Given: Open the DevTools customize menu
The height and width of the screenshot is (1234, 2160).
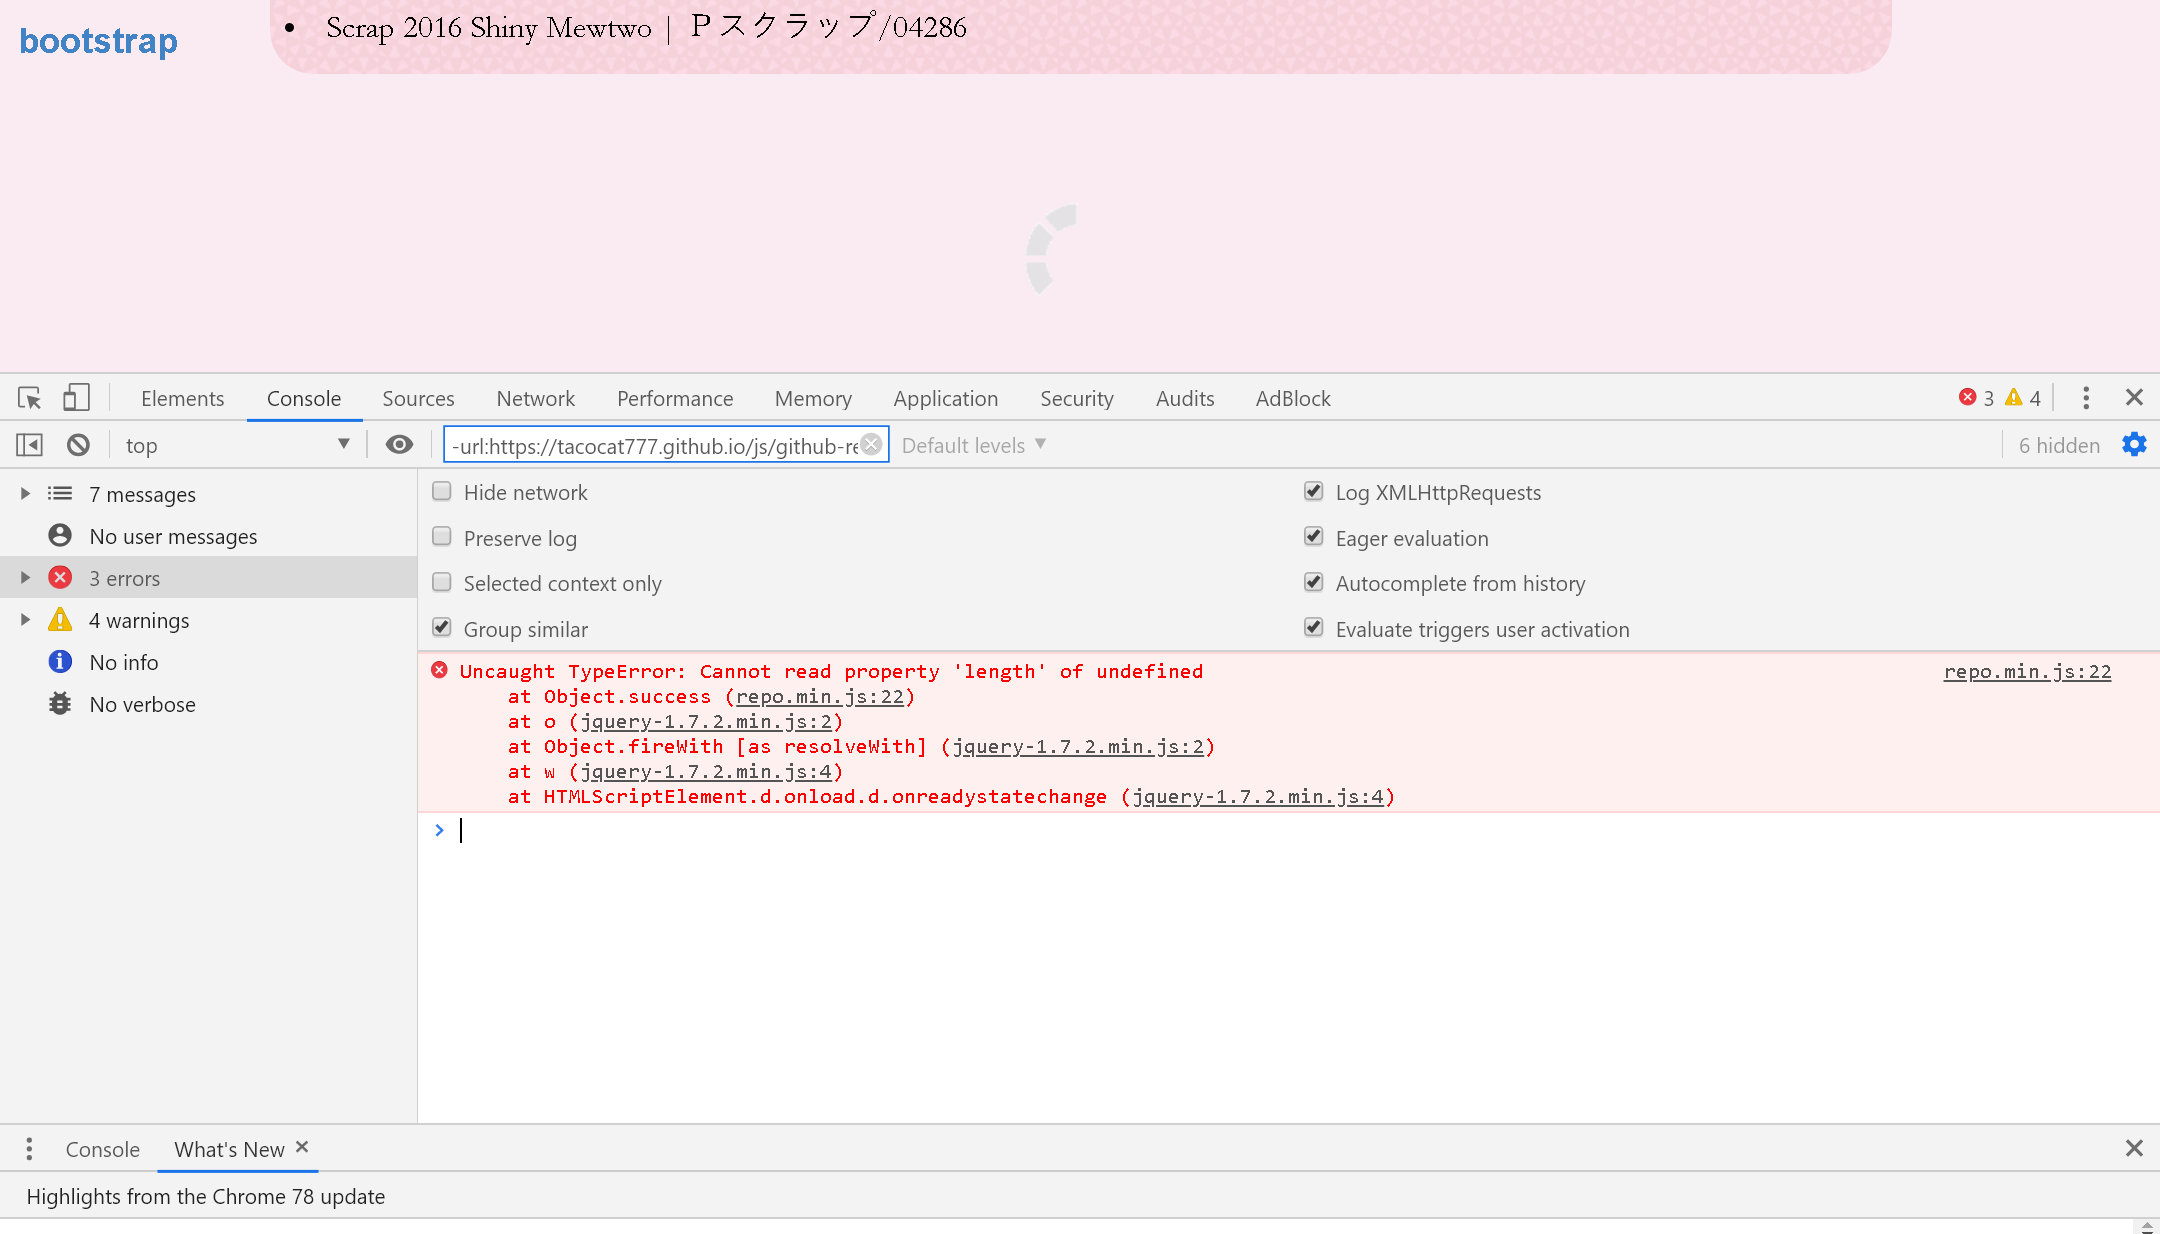Looking at the screenshot, I should [2086, 398].
